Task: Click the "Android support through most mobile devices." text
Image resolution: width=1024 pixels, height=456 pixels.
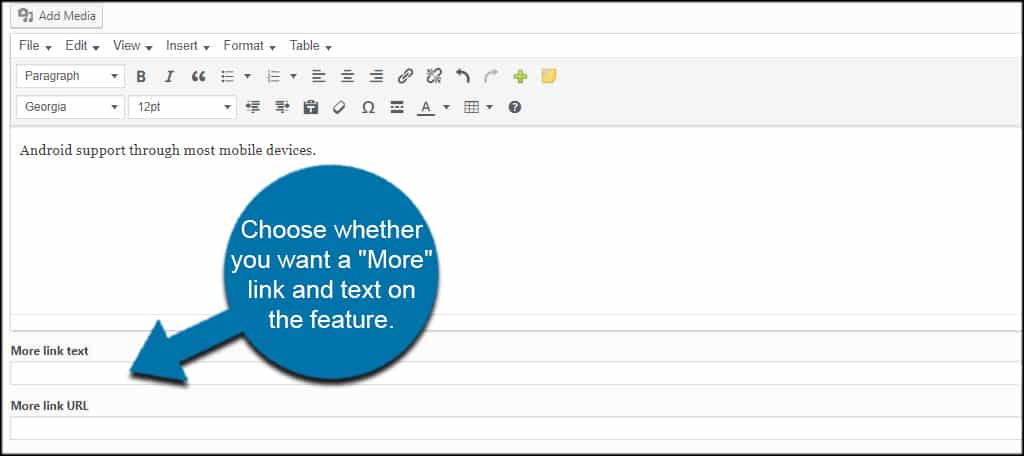Action: coord(168,151)
